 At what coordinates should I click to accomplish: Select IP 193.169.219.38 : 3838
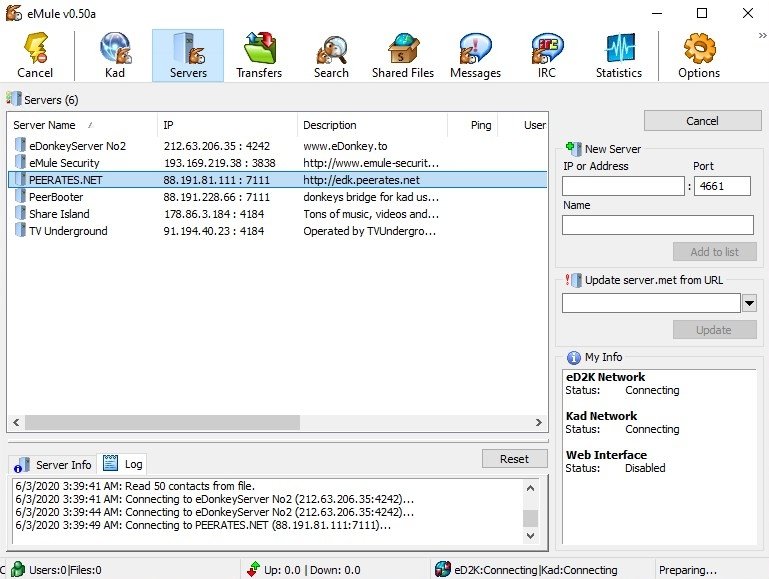tap(219, 163)
